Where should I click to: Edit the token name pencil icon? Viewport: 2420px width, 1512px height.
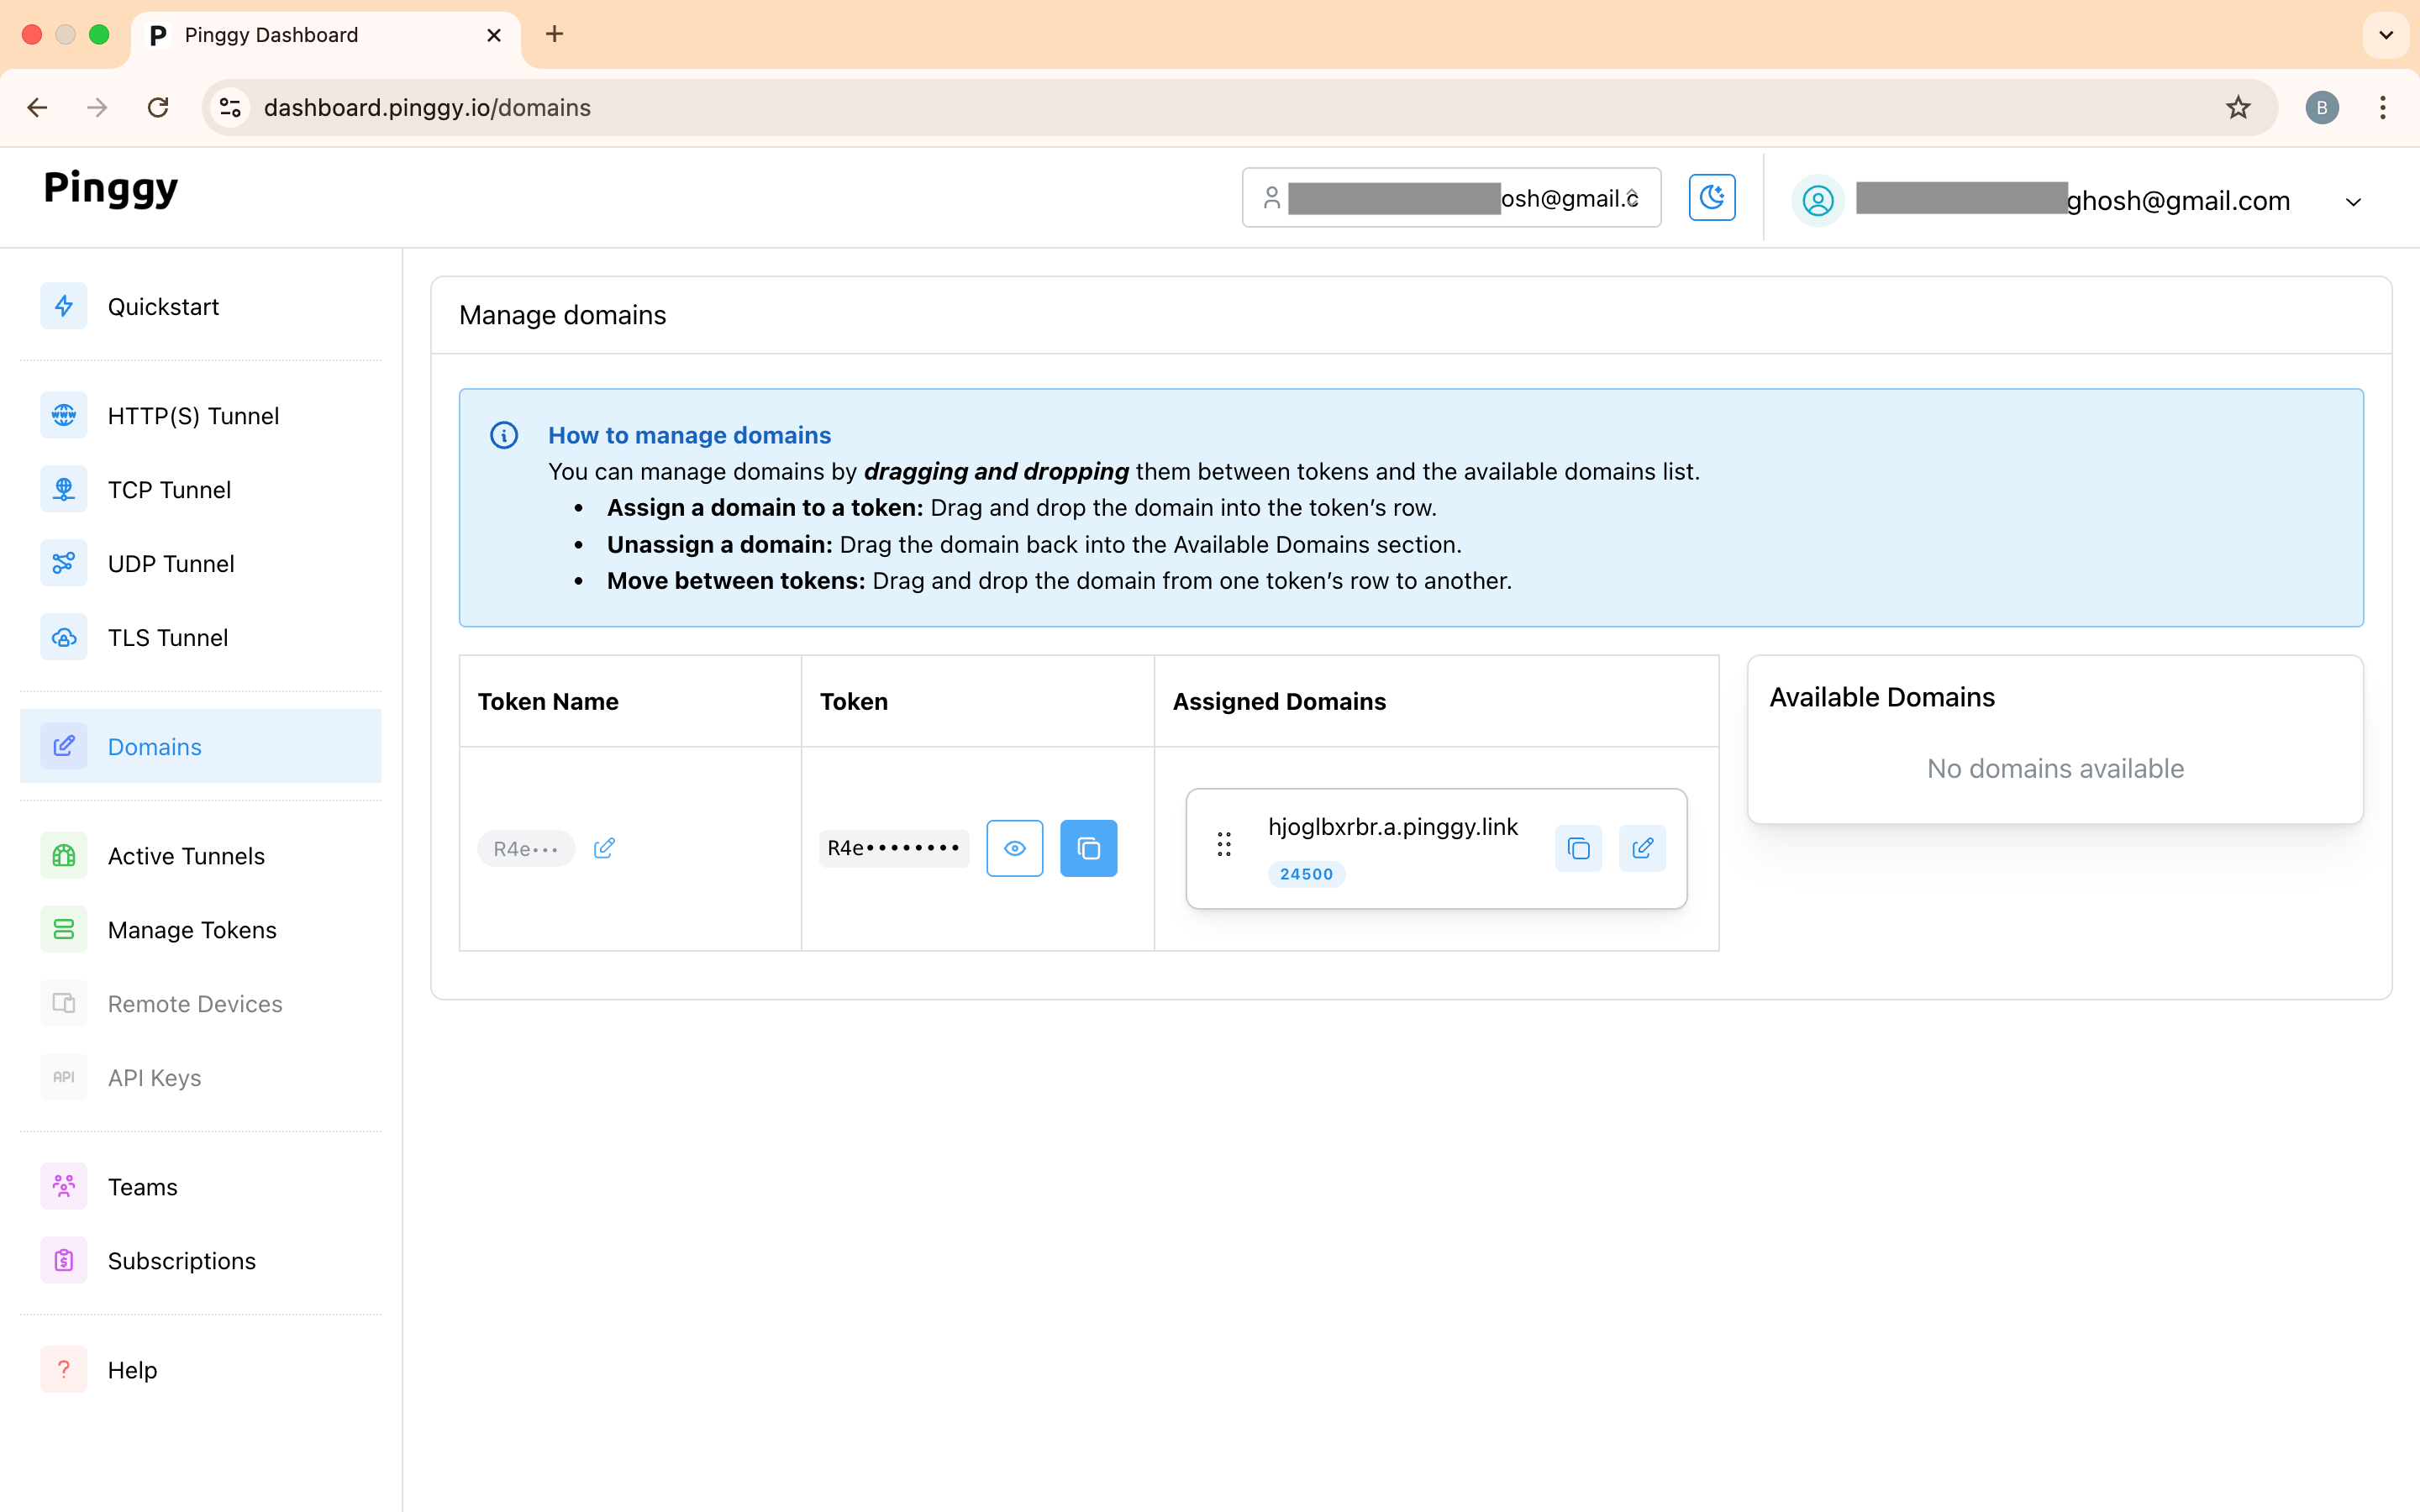click(x=604, y=848)
